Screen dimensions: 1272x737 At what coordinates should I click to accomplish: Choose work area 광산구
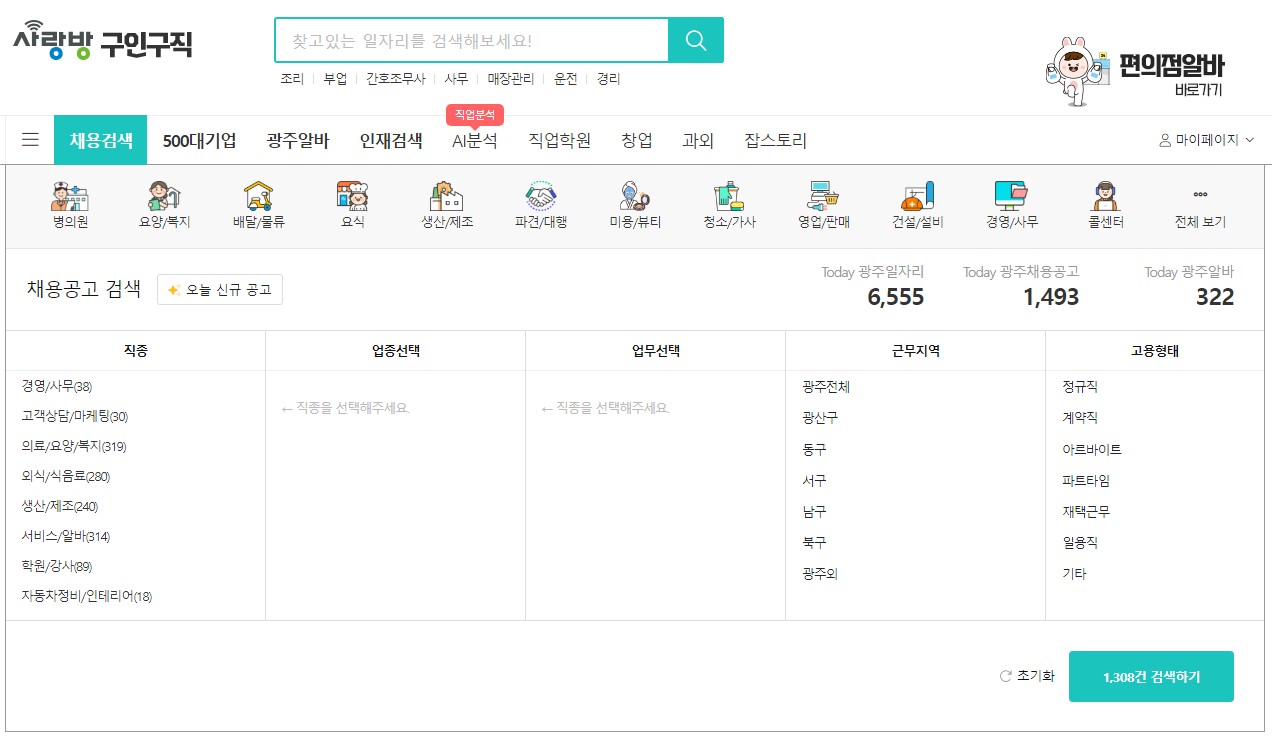(820, 418)
